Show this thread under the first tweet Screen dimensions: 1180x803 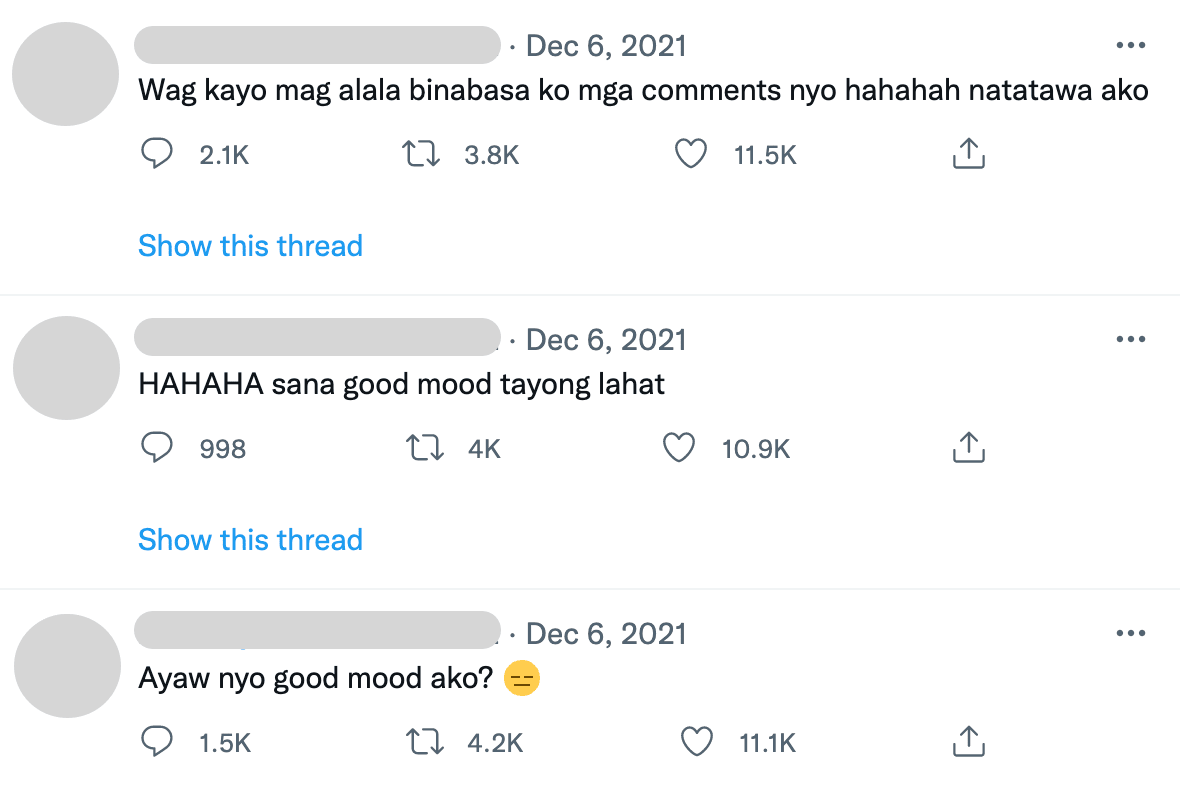250,246
